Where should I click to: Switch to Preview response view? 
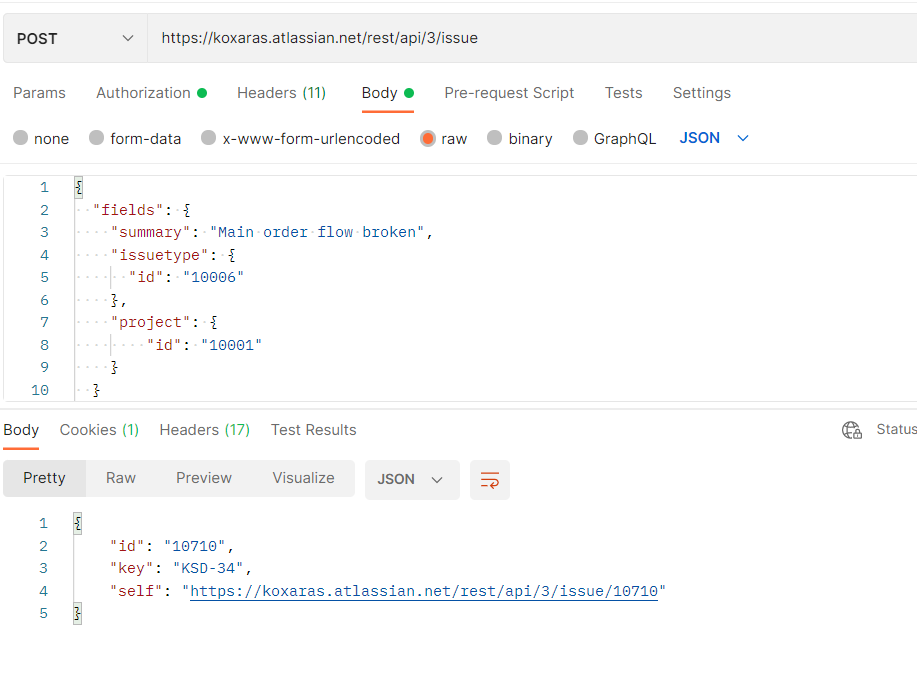point(204,479)
